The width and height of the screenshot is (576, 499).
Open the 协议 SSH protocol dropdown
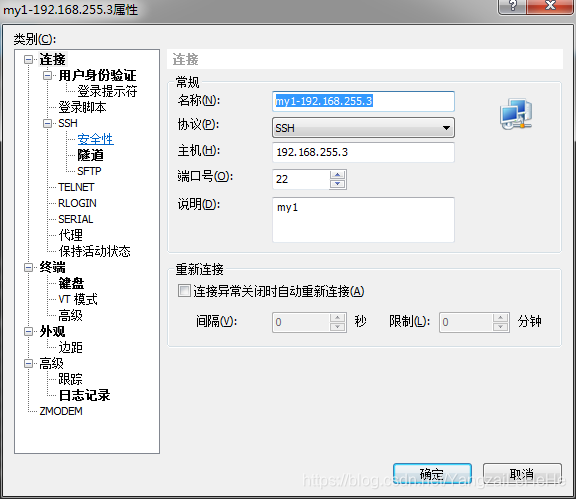tap(363, 128)
